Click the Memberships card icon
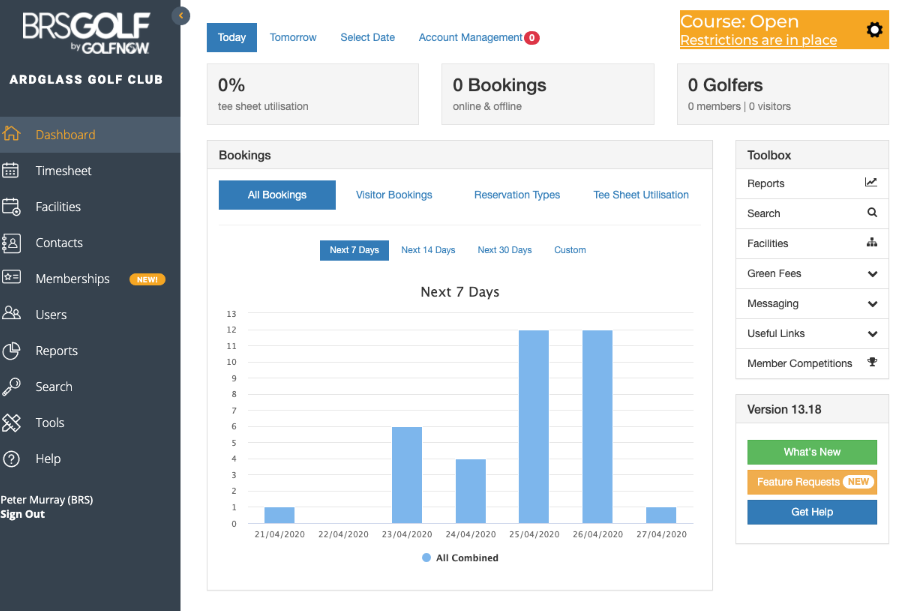The width and height of the screenshot is (899, 611). click(x=11, y=277)
